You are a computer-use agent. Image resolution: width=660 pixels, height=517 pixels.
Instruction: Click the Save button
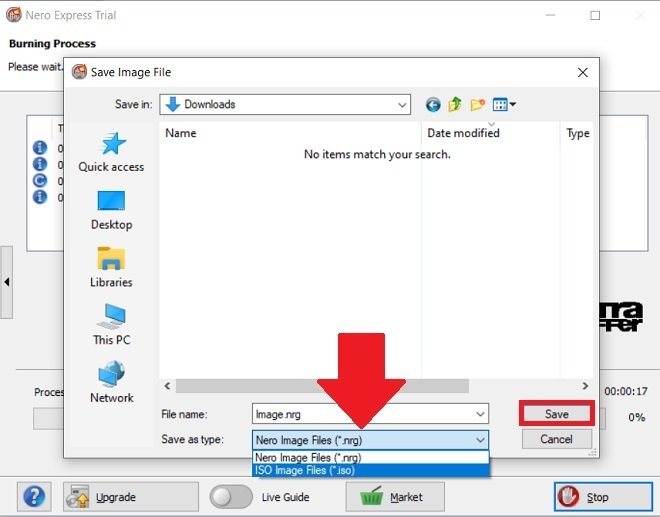pos(557,414)
